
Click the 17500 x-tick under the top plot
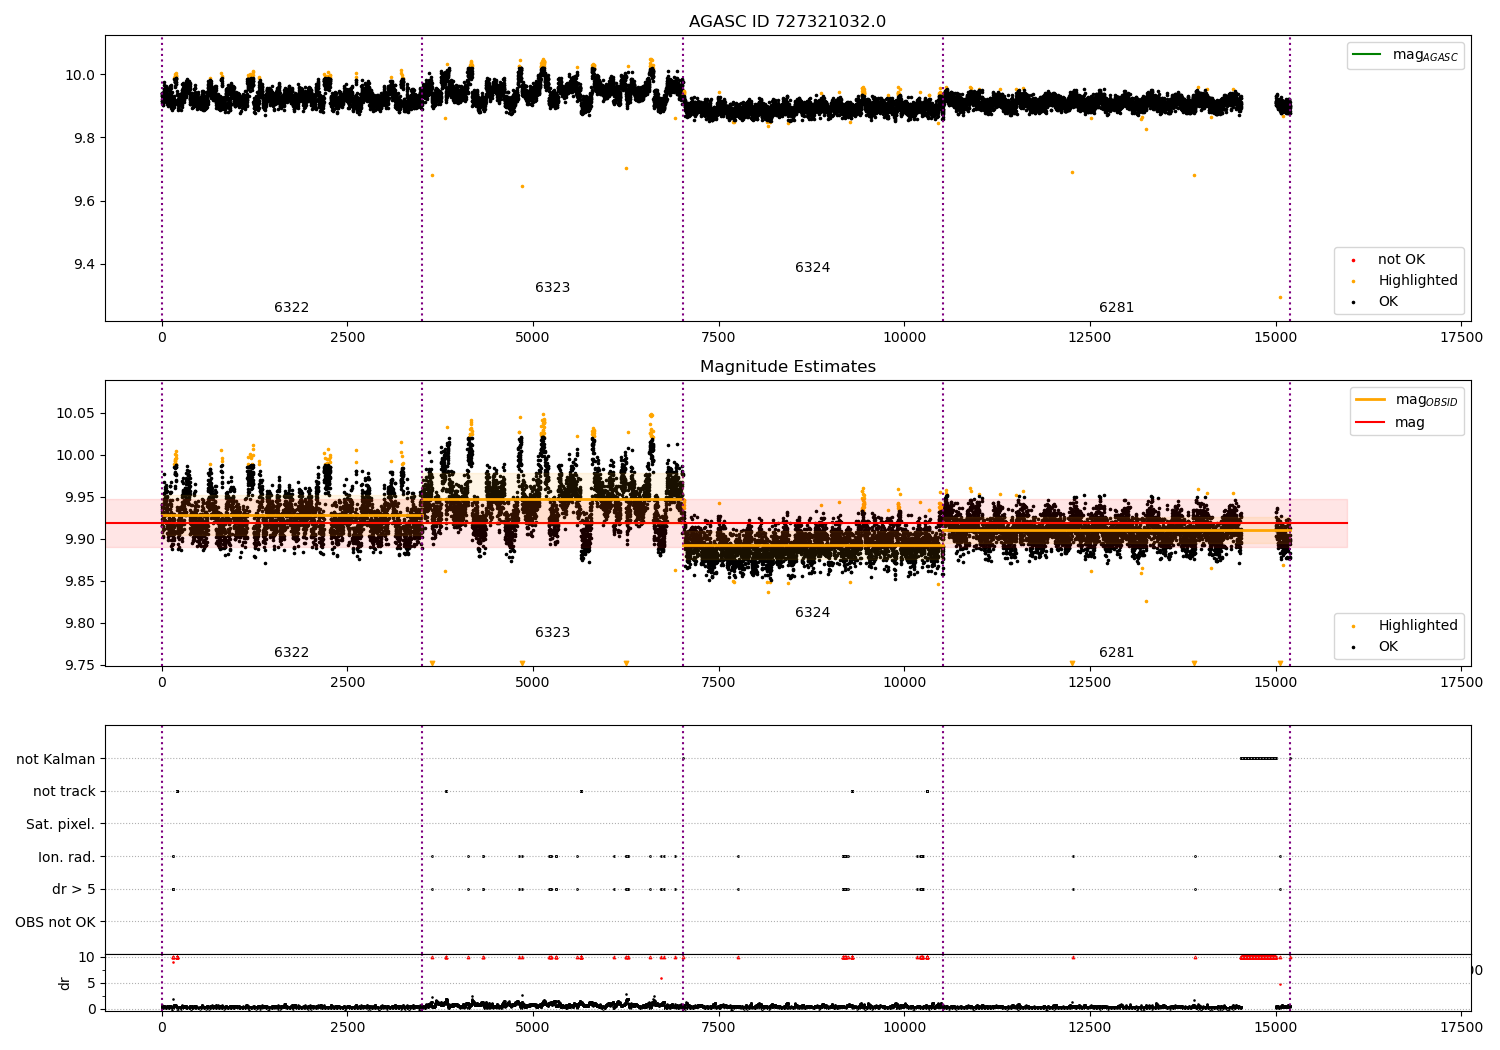pyautogui.click(x=1461, y=338)
